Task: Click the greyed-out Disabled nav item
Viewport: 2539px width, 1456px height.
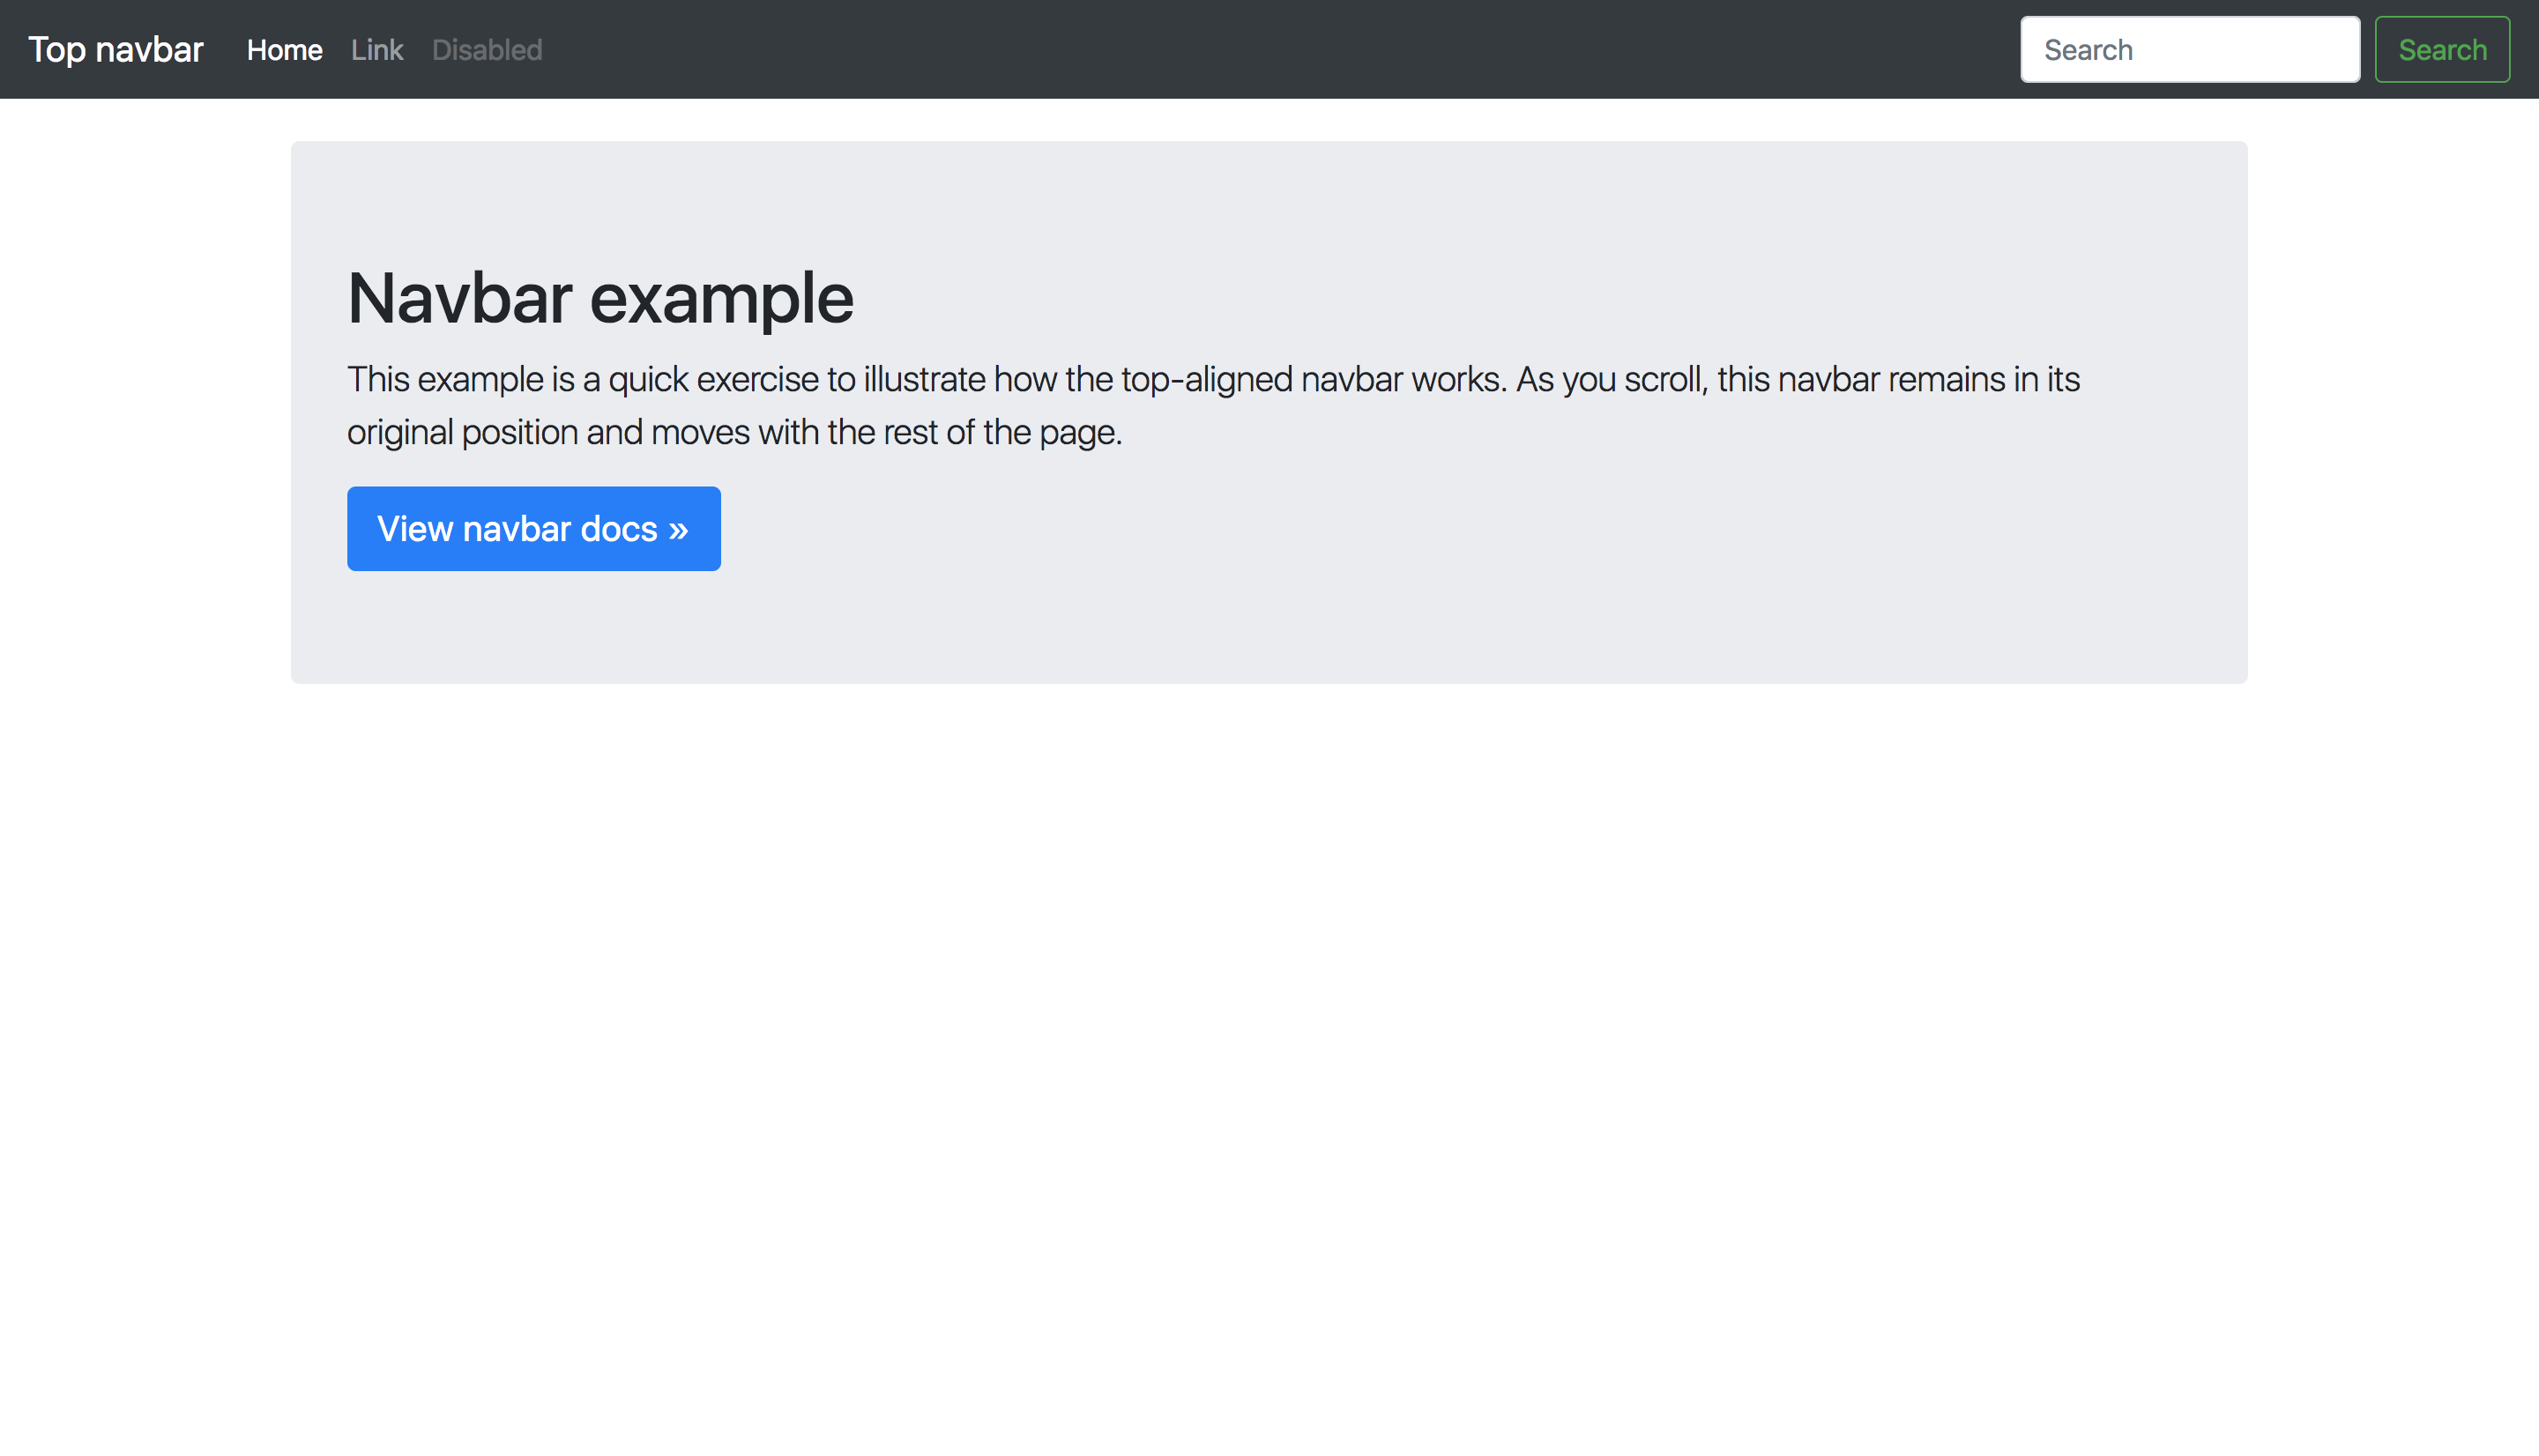Action: click(487, 49)
